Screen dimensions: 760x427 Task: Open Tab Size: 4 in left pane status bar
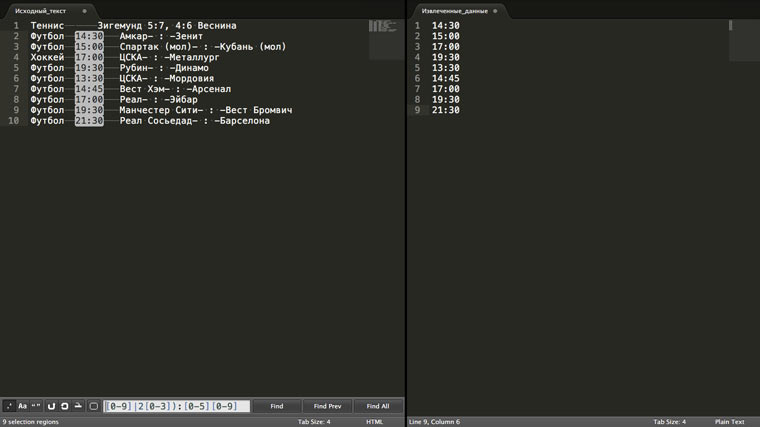pos(314,422)
